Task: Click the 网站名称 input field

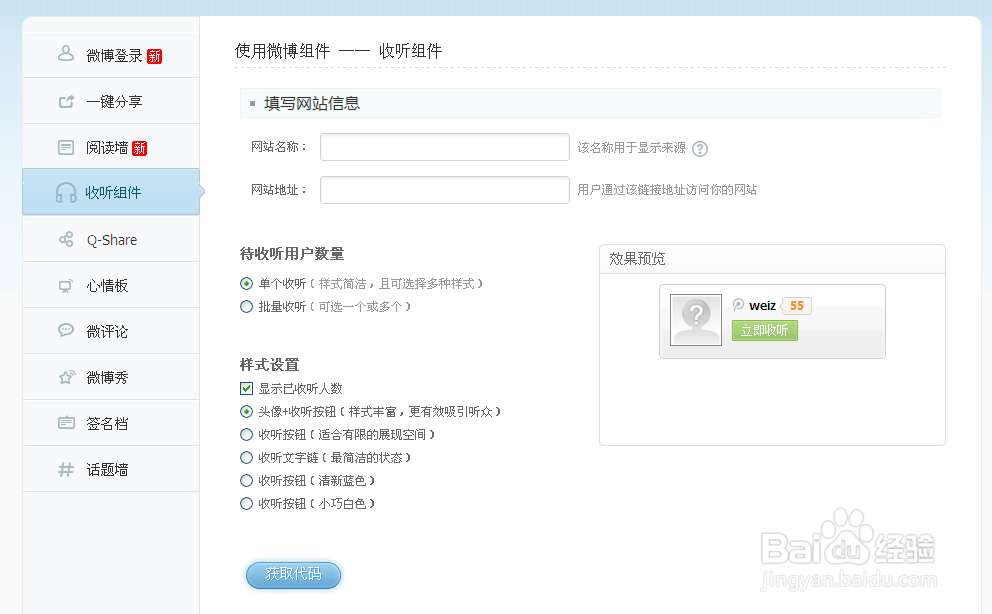Action: tap(444, 147)
